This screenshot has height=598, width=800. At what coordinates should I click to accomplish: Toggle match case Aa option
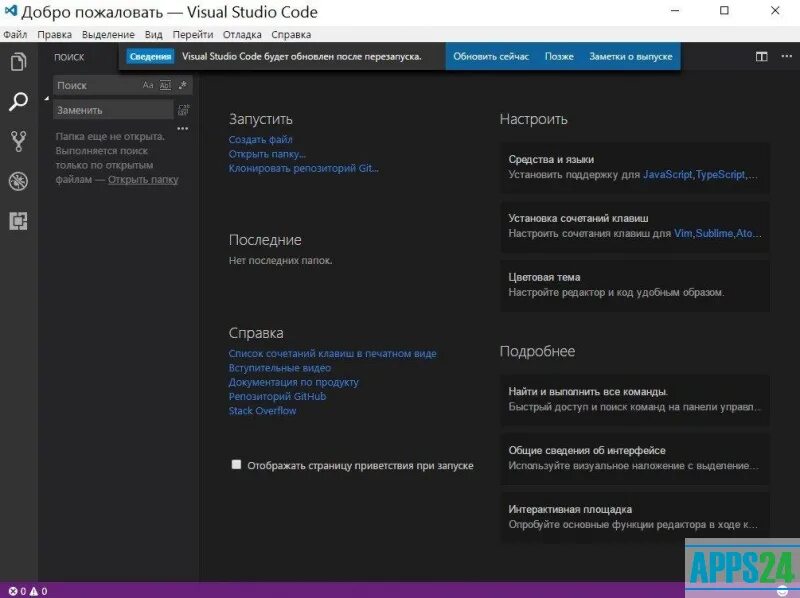pyautogui.click(x=148, y=85)
